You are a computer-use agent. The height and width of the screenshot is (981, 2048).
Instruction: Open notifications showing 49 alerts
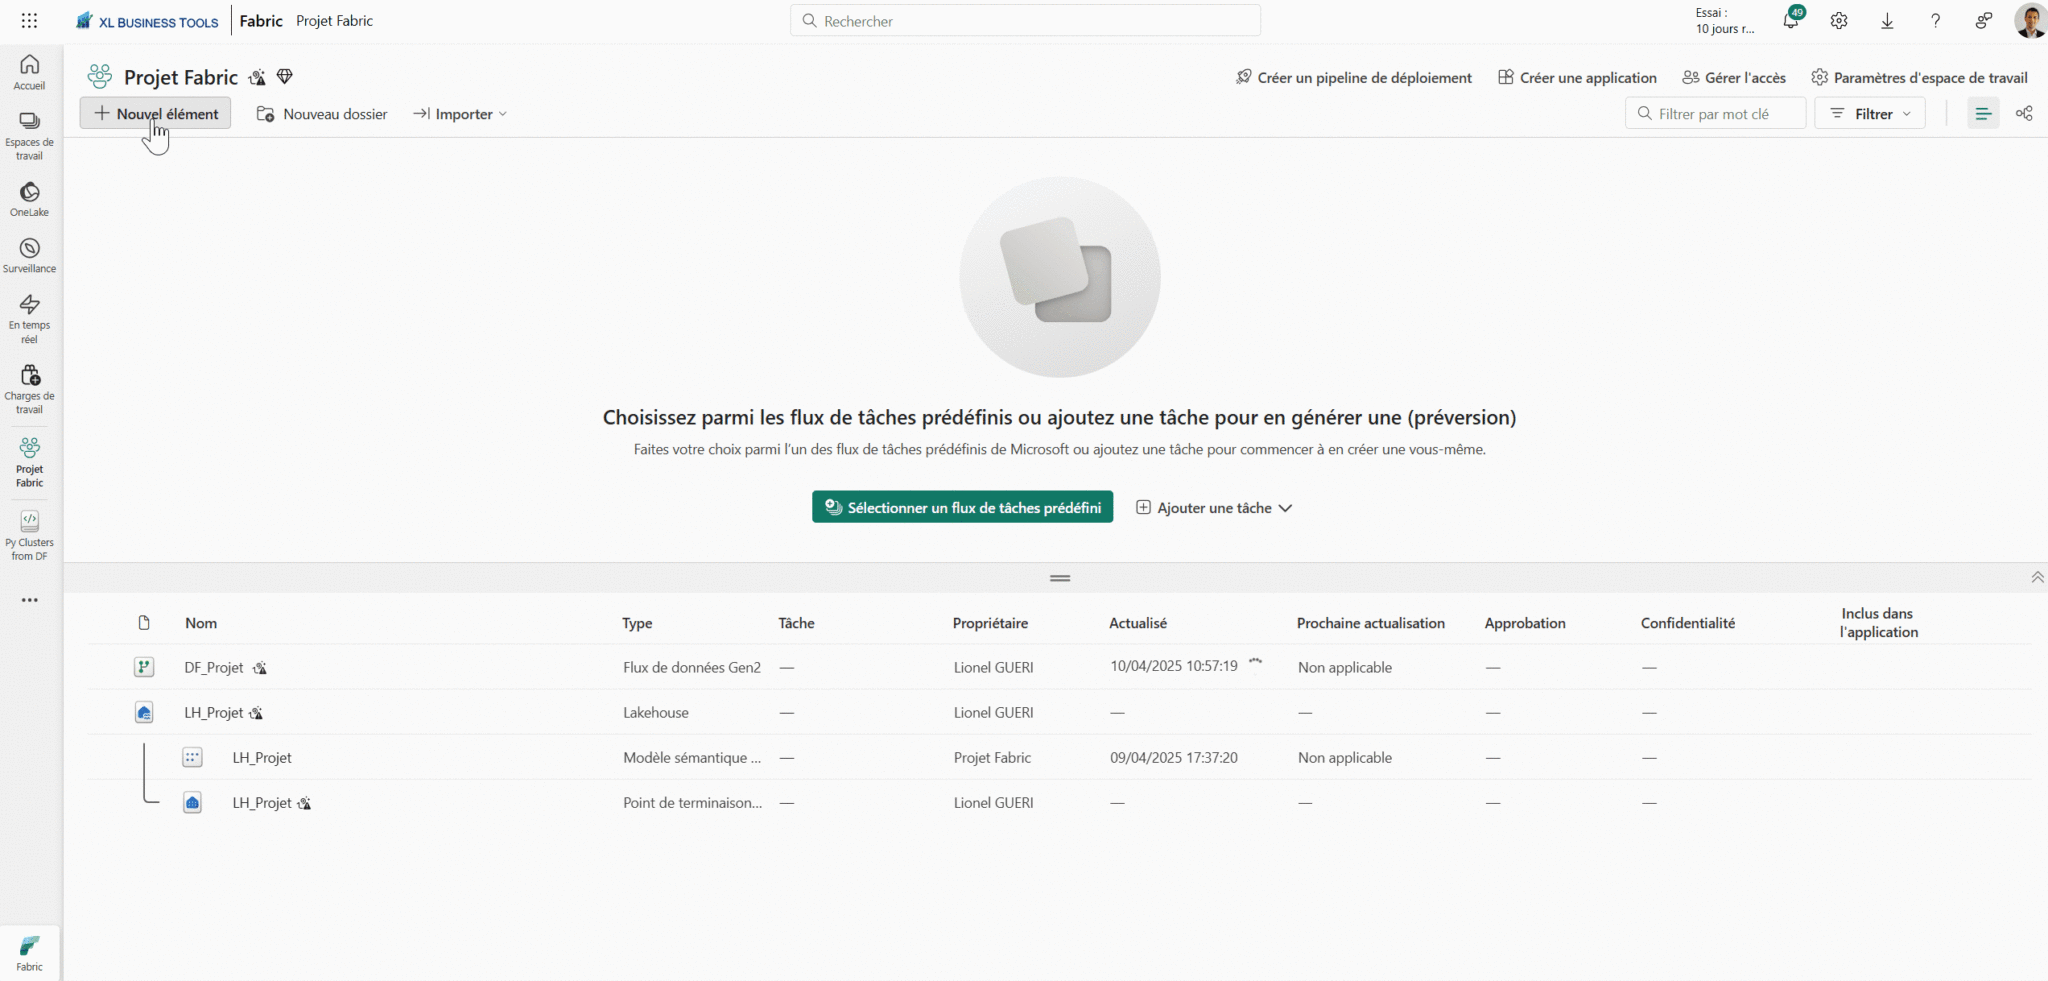pyautogui.click(x=1791, y=20)
